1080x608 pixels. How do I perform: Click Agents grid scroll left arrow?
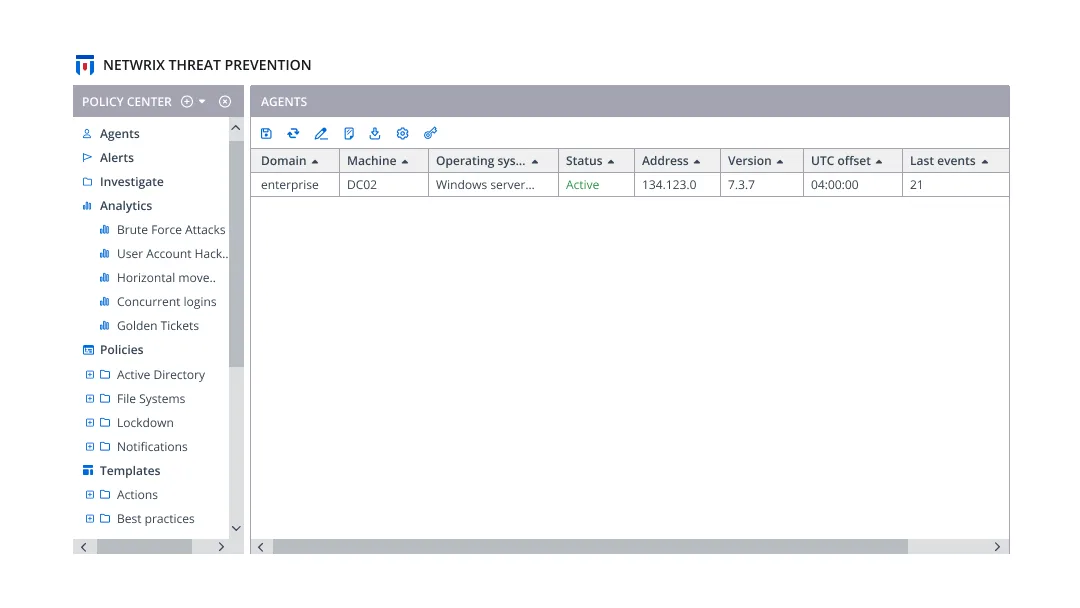[261, 547]
